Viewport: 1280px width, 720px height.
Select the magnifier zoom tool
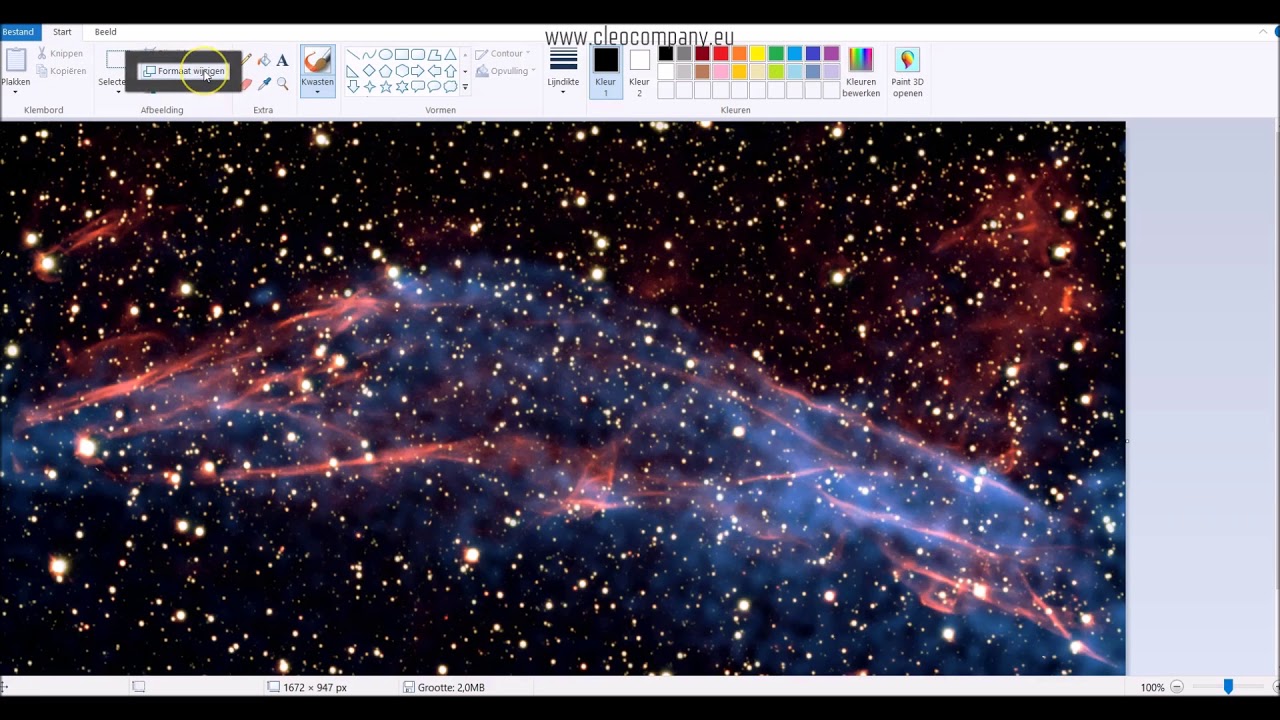282,84
